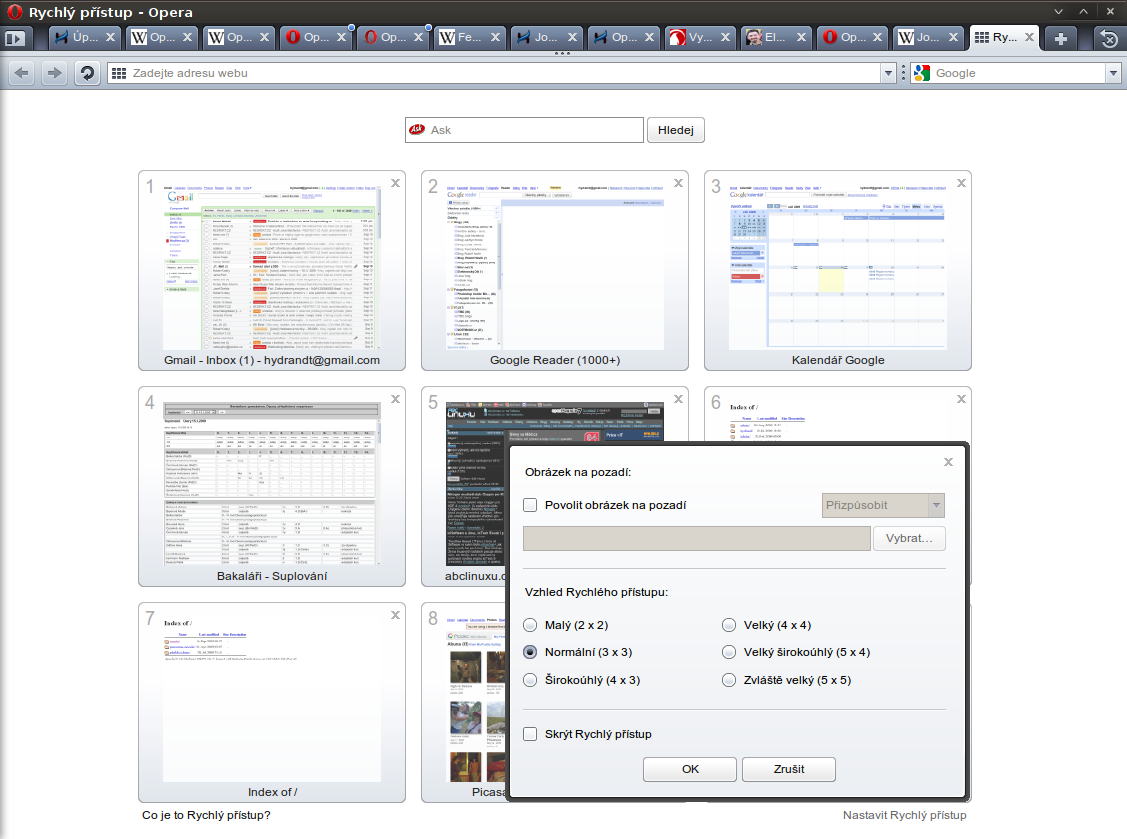
Task: Open Gmail Inbox speed dial thumbnail
Action: (x=272, y=270)
